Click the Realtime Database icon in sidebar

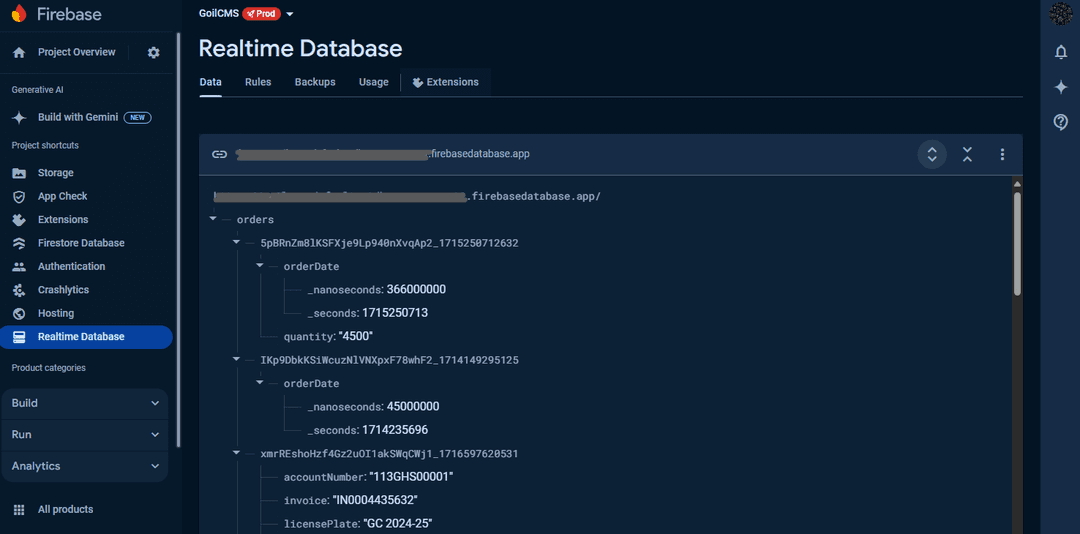[x=19, y=337]
